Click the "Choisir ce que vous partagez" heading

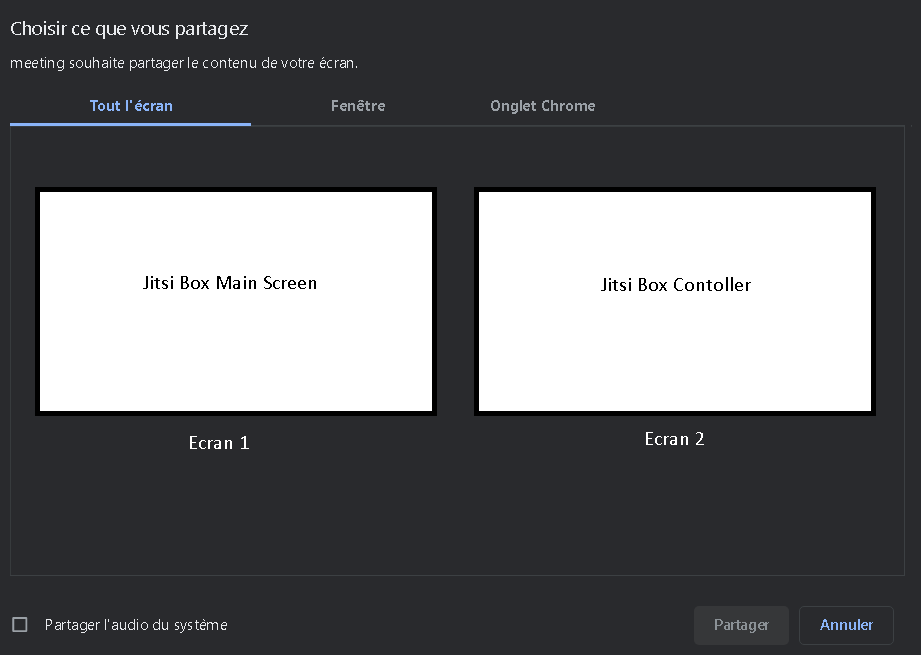coord(129,29)
